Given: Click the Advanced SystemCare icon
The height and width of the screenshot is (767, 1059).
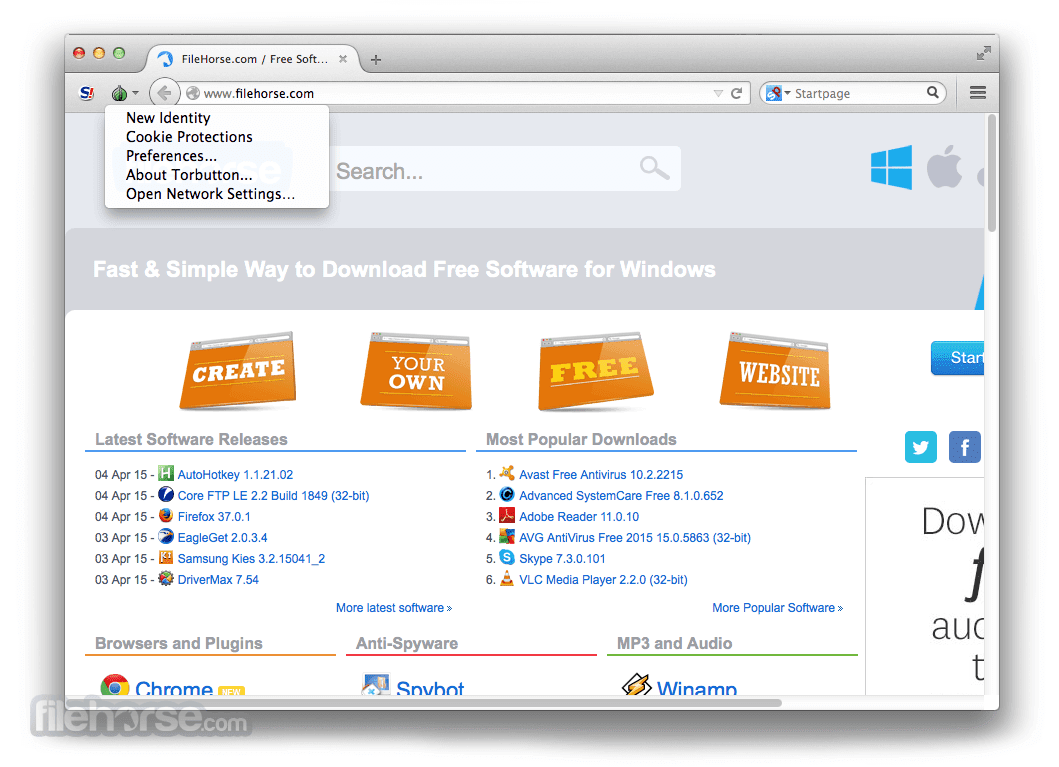Looking at the screenshot, I should click(x=507, y=494).
